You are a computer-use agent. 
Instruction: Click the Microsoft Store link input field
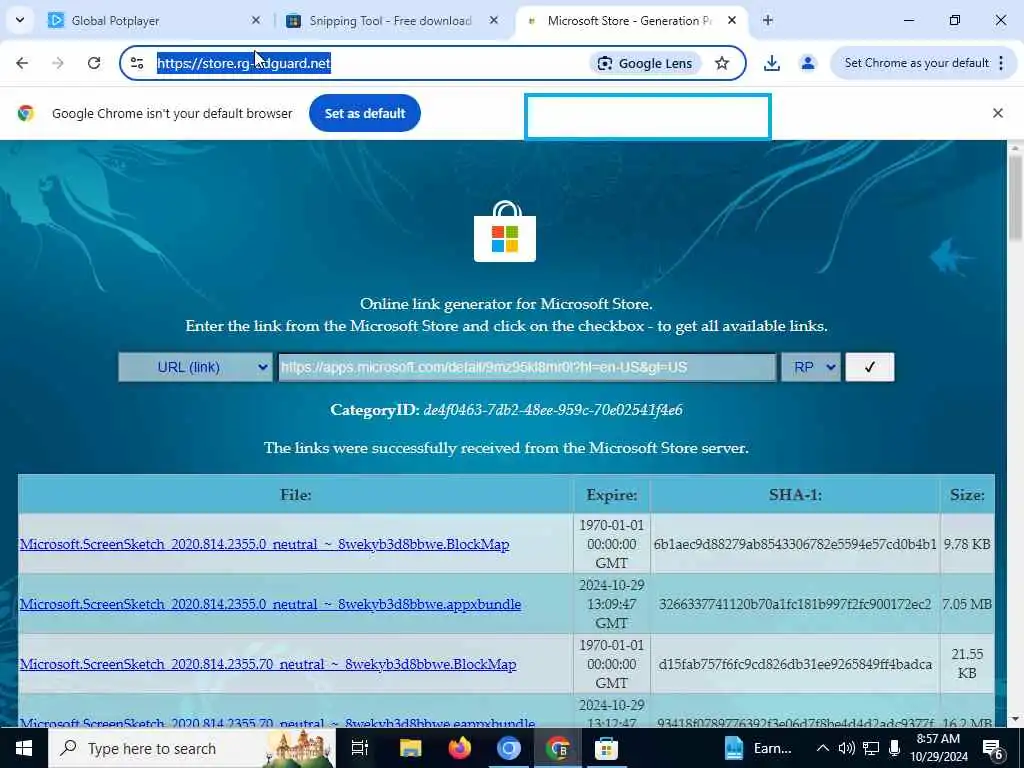(527, 367)
